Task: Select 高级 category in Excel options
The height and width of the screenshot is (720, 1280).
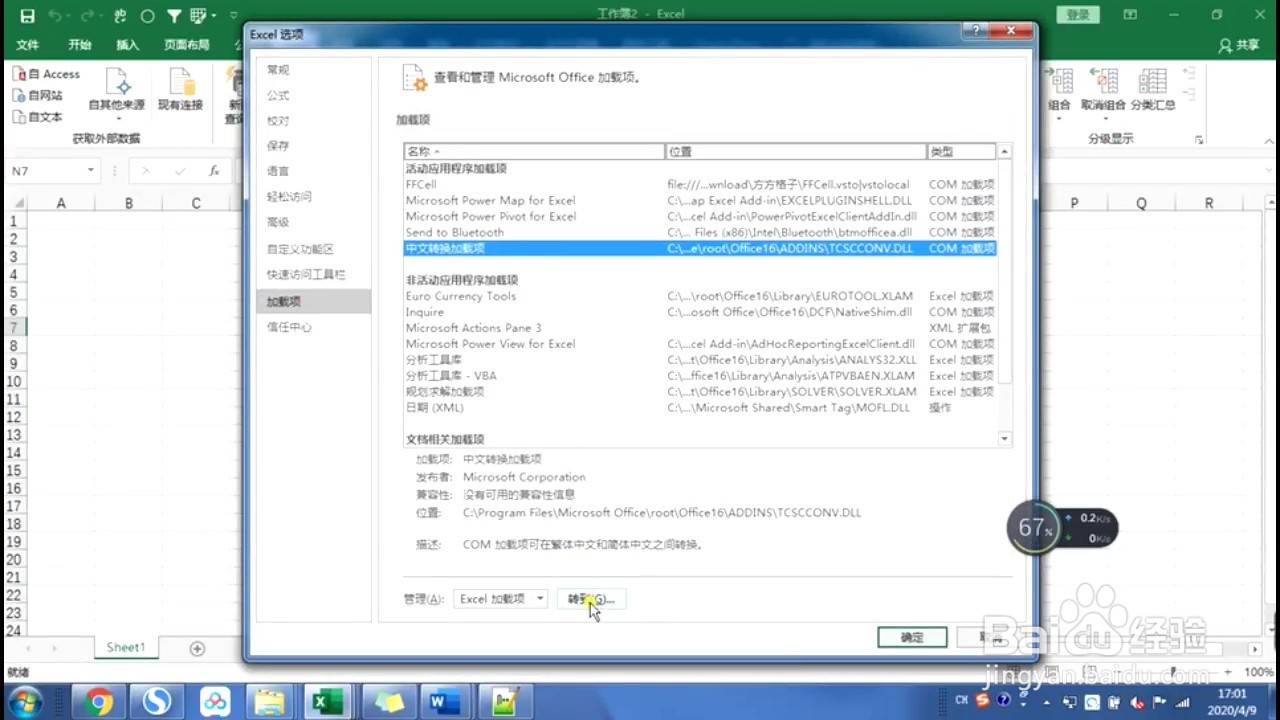Action: [313, 222]
